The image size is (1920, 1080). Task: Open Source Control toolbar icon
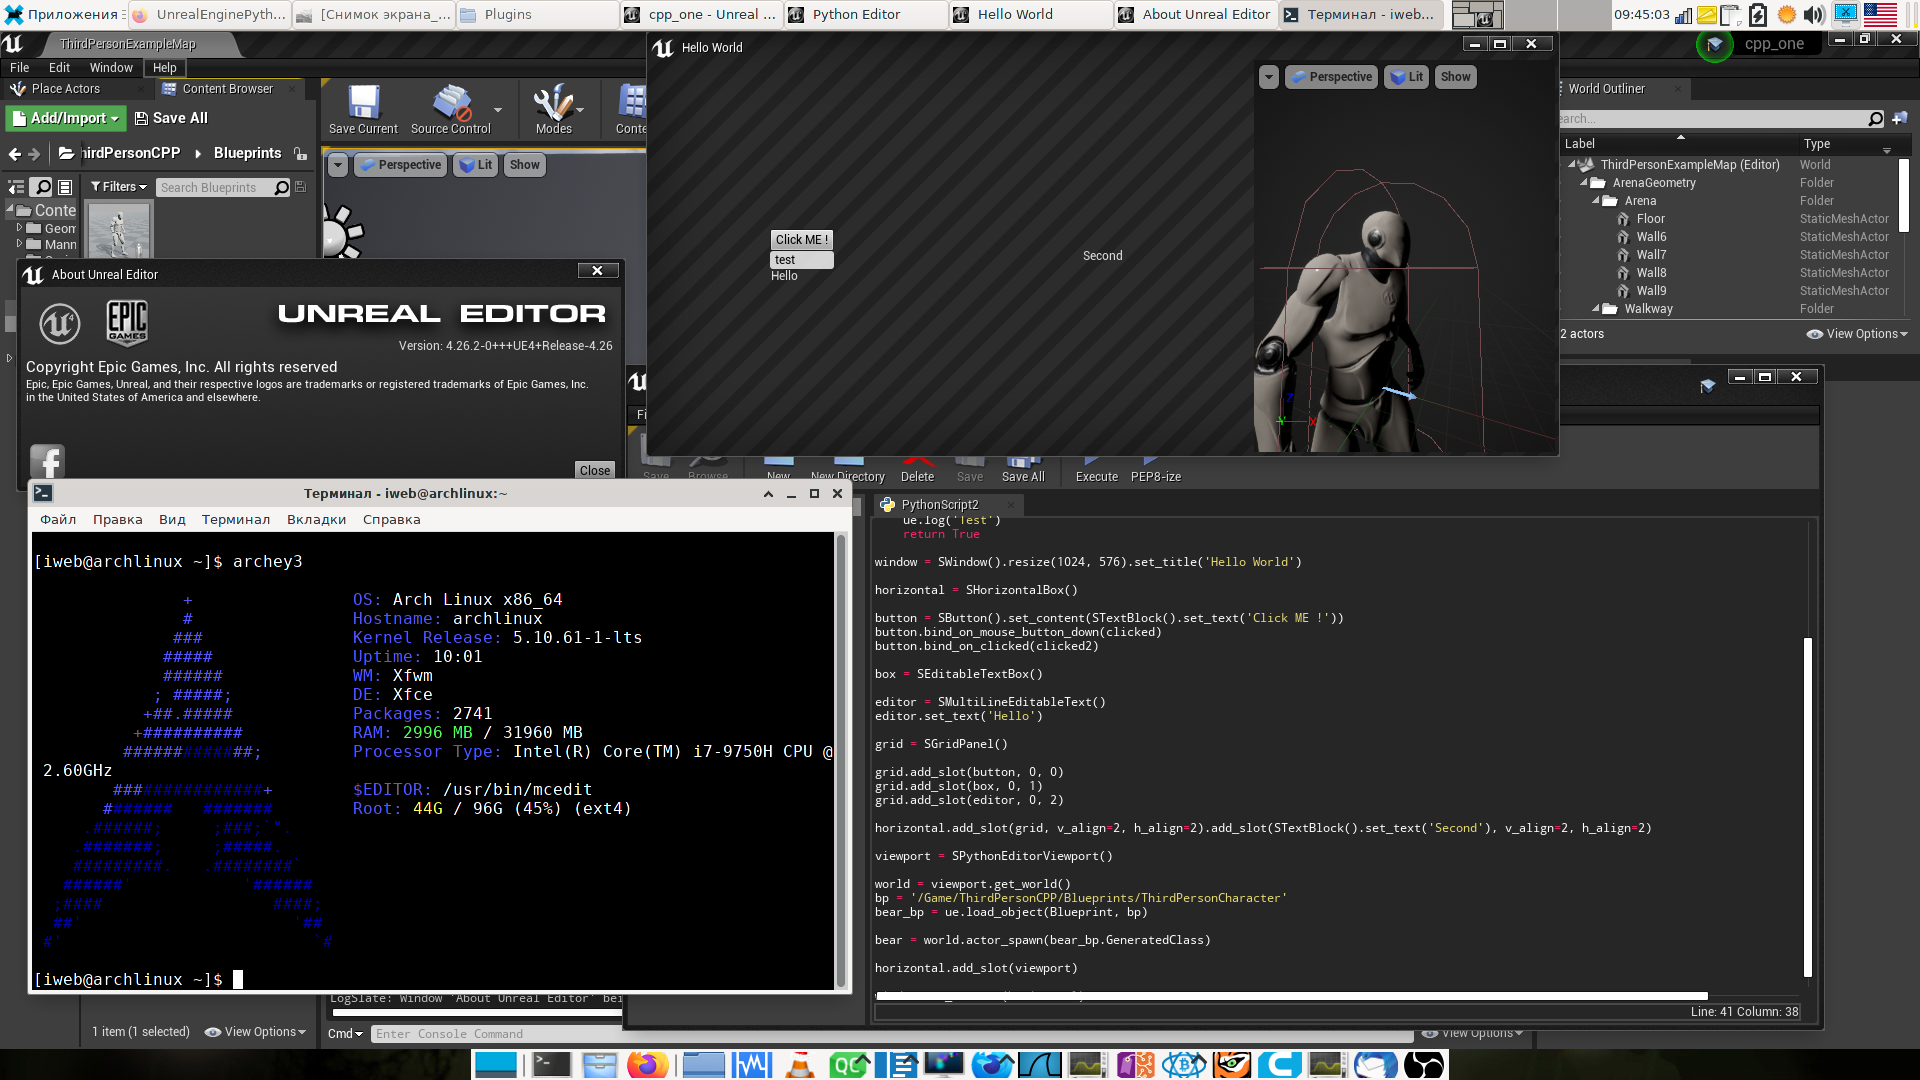(x=451, y=110)
